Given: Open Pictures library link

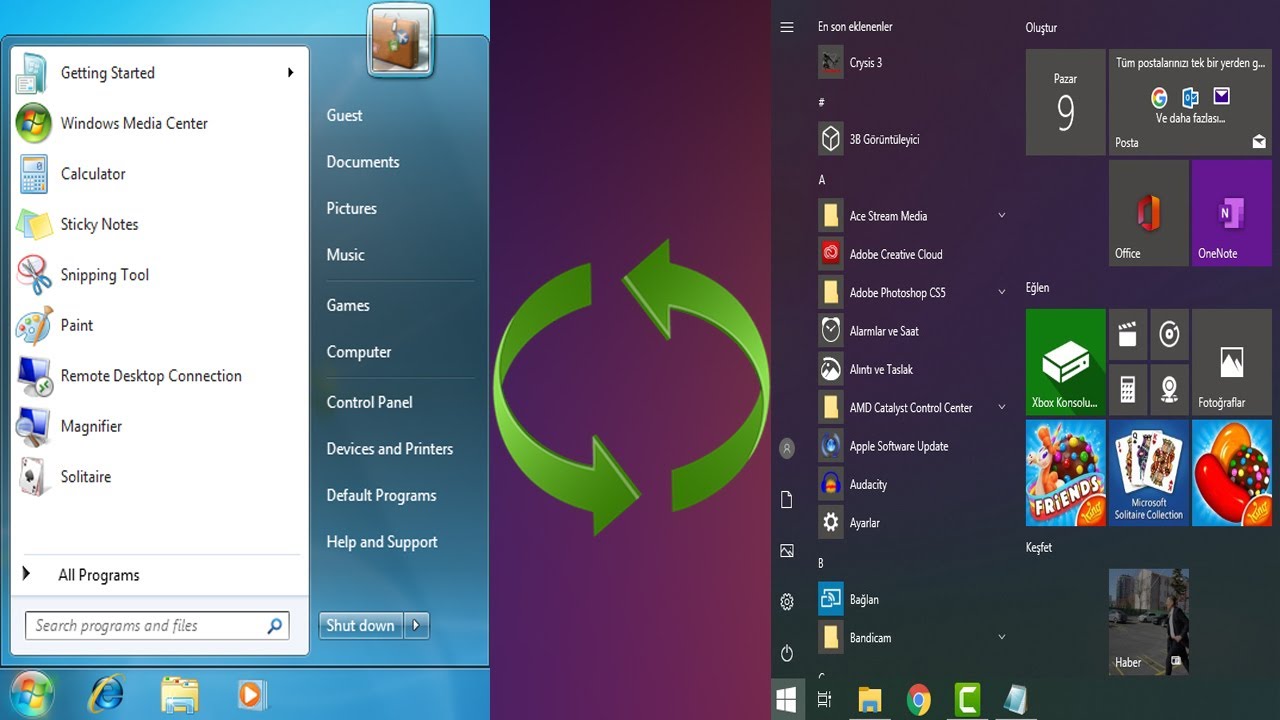Looking at the screenshot, I should (351, 208).
